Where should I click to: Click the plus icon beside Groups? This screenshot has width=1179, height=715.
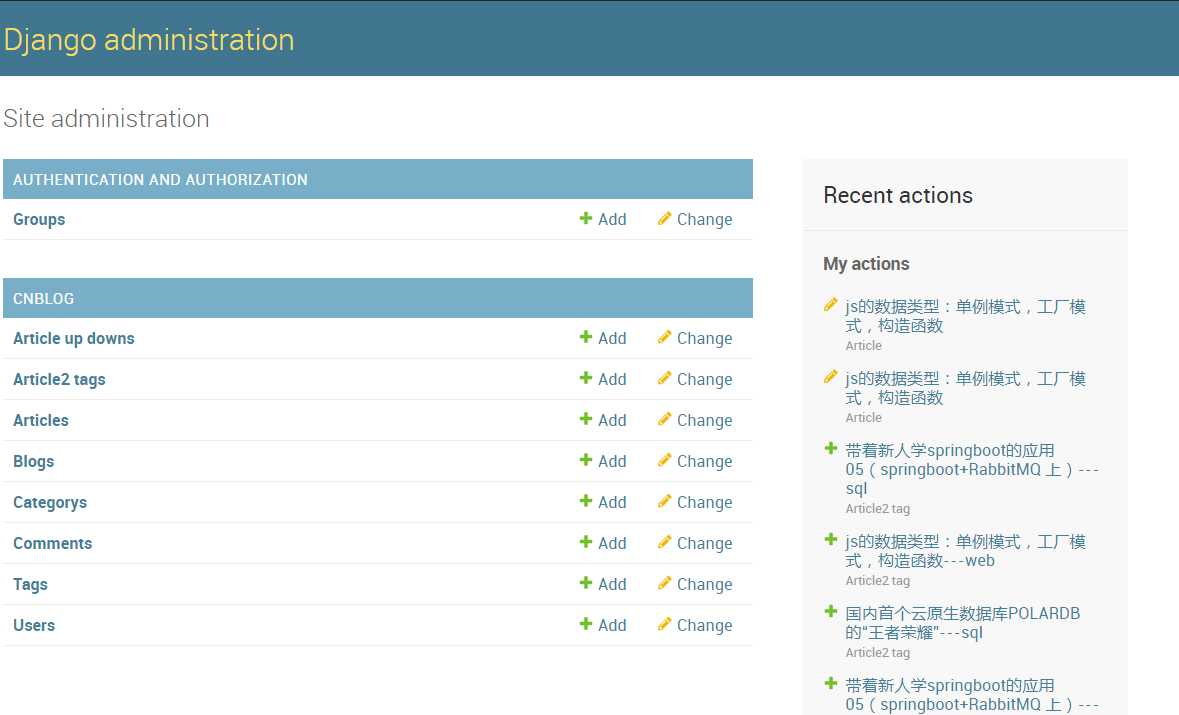pyautogui.click(x=586, y=219)
